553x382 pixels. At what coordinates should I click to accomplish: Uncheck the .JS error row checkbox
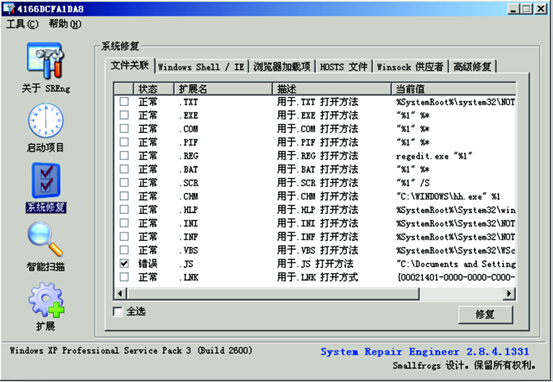pos(124,263)
